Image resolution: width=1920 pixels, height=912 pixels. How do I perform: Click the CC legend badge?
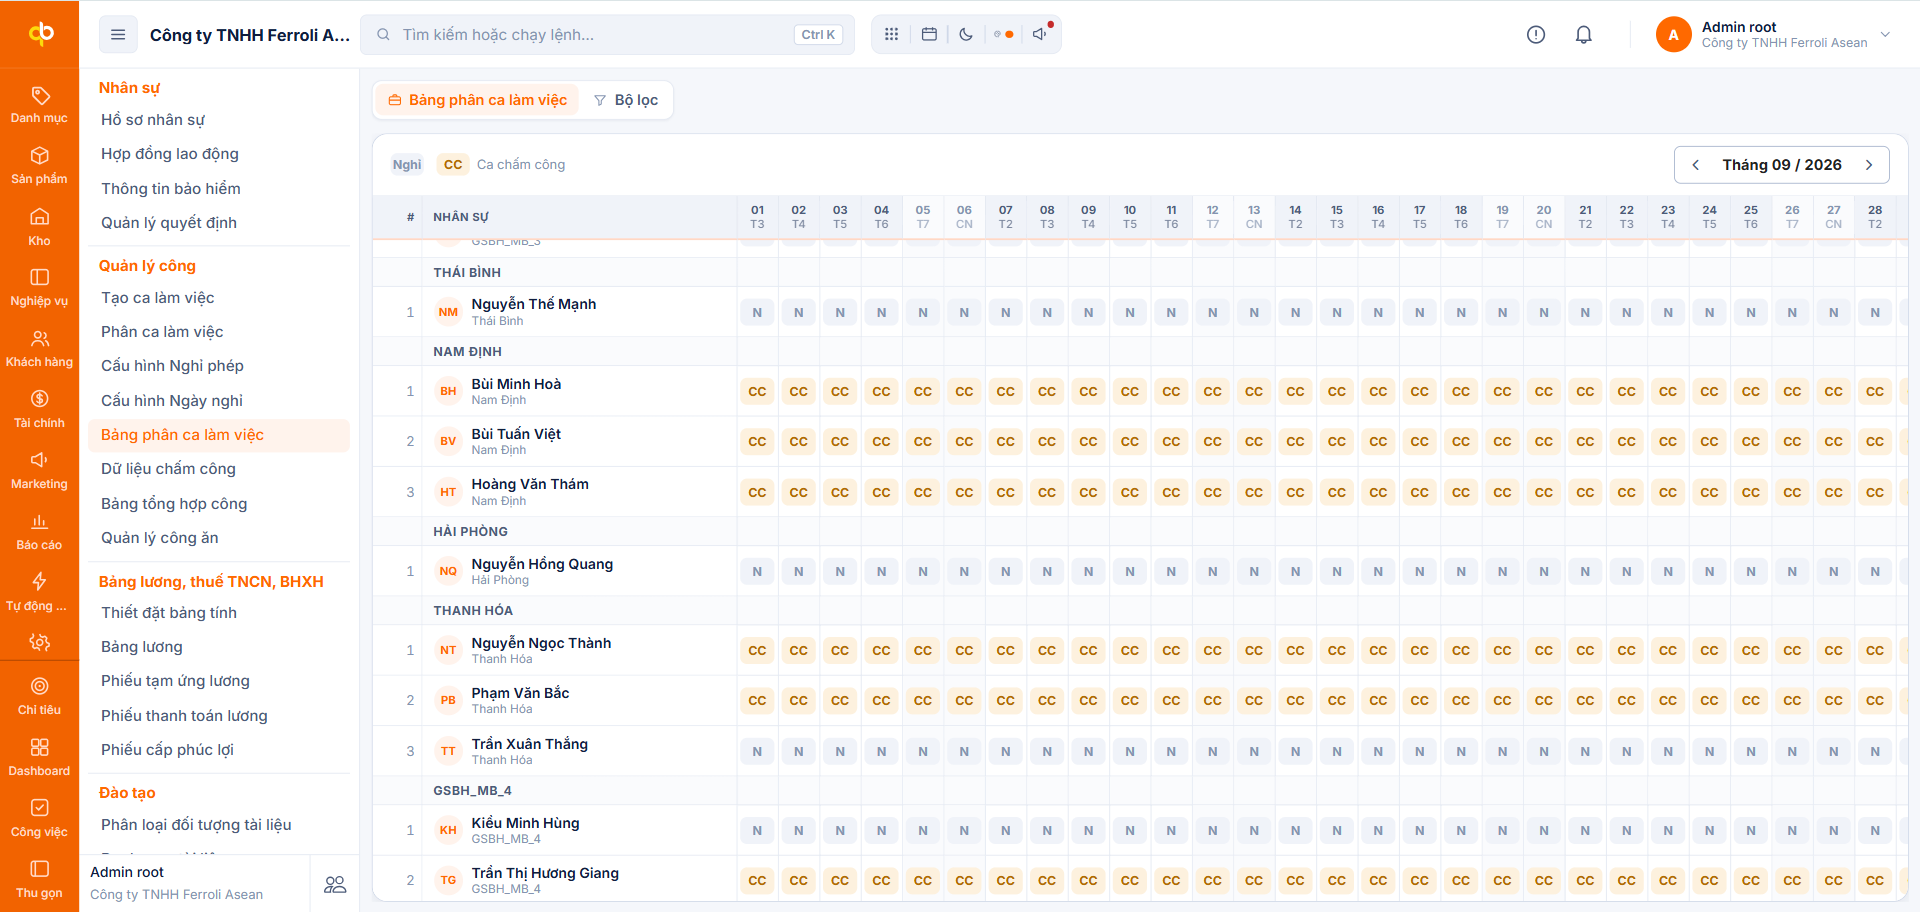[x=453, y=165]
